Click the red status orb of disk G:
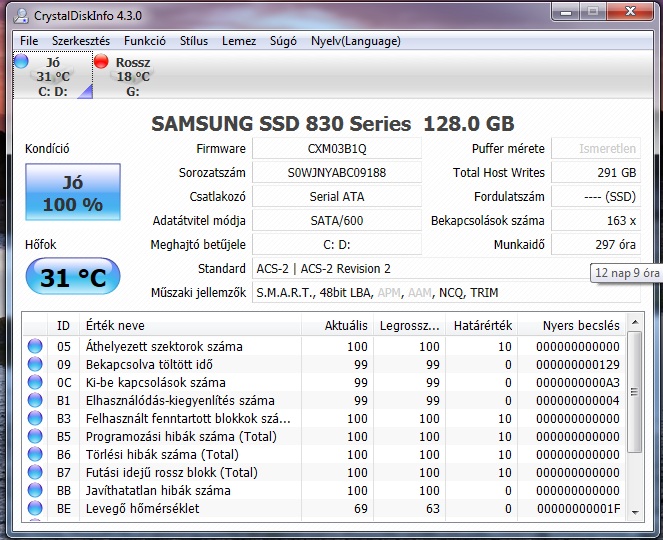 pyautogui.click(x=101, y=61)
